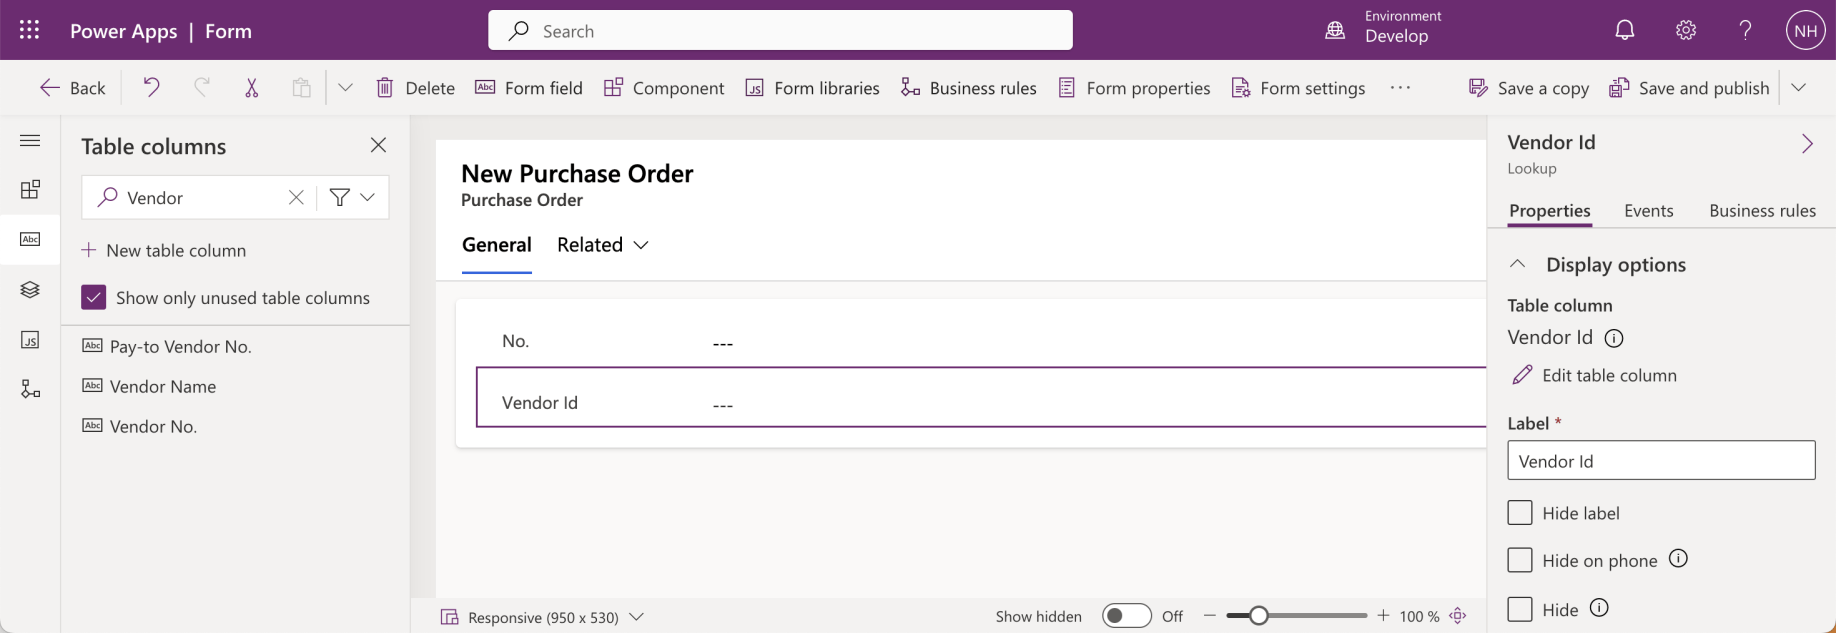Click Edit table column

[x=1594, y=375]
